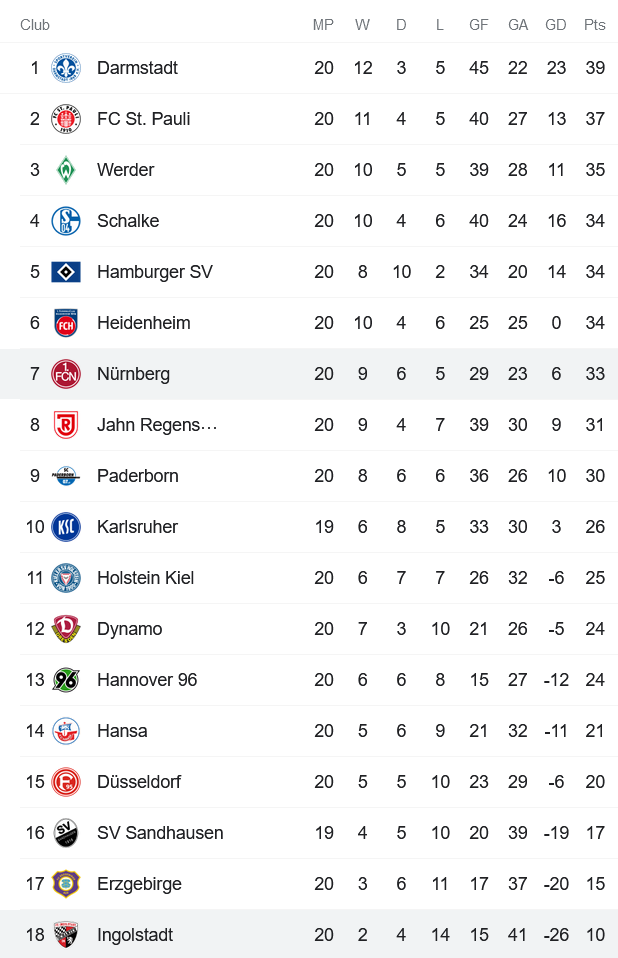Image resolution: width=618 pixels, height=958 pixels.
Task: Click the GD column header
Action: tap(556, 25)
